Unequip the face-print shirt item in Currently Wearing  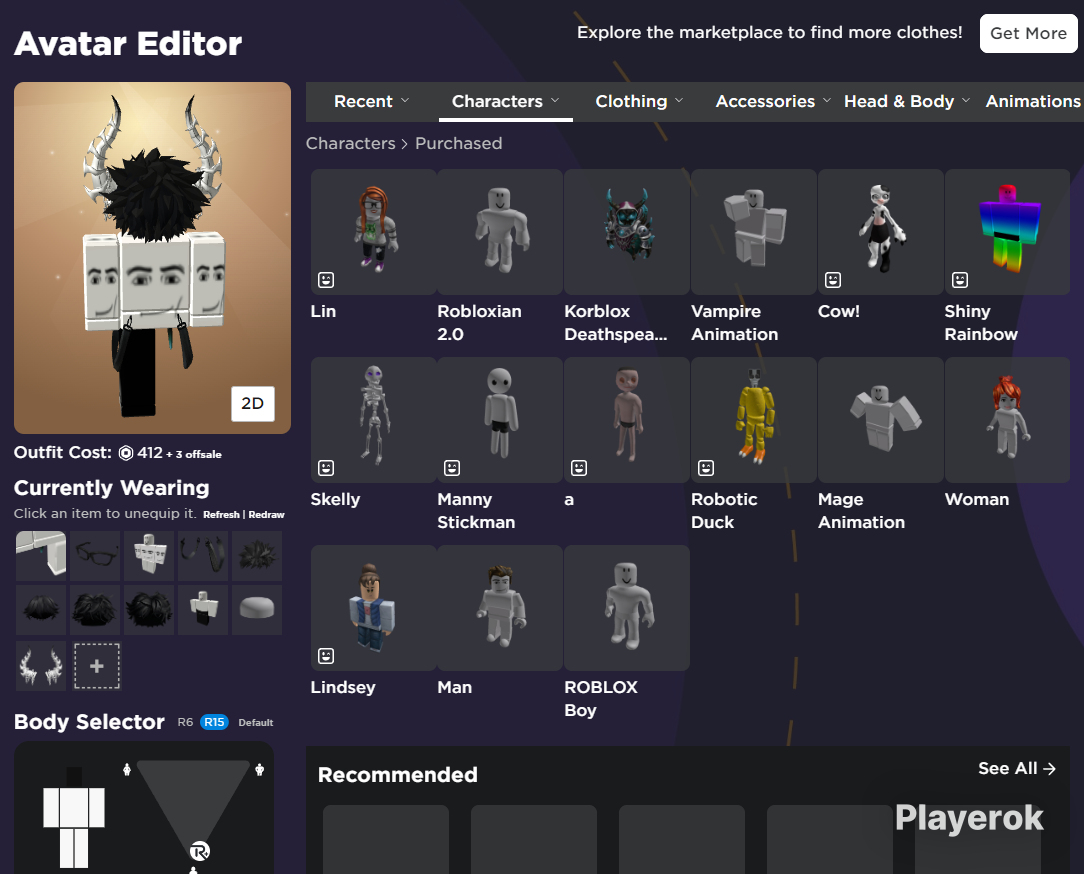149,556
